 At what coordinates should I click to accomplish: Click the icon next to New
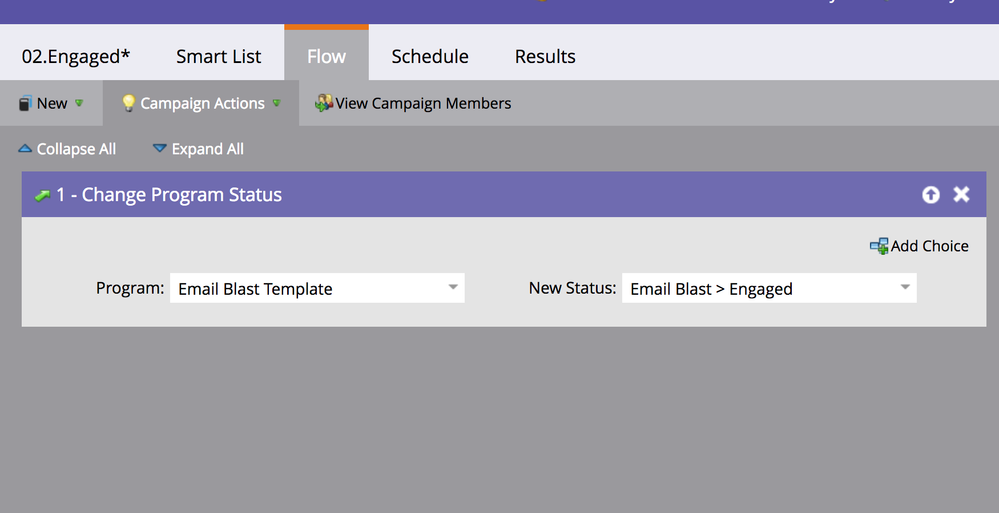coord(26,104)
